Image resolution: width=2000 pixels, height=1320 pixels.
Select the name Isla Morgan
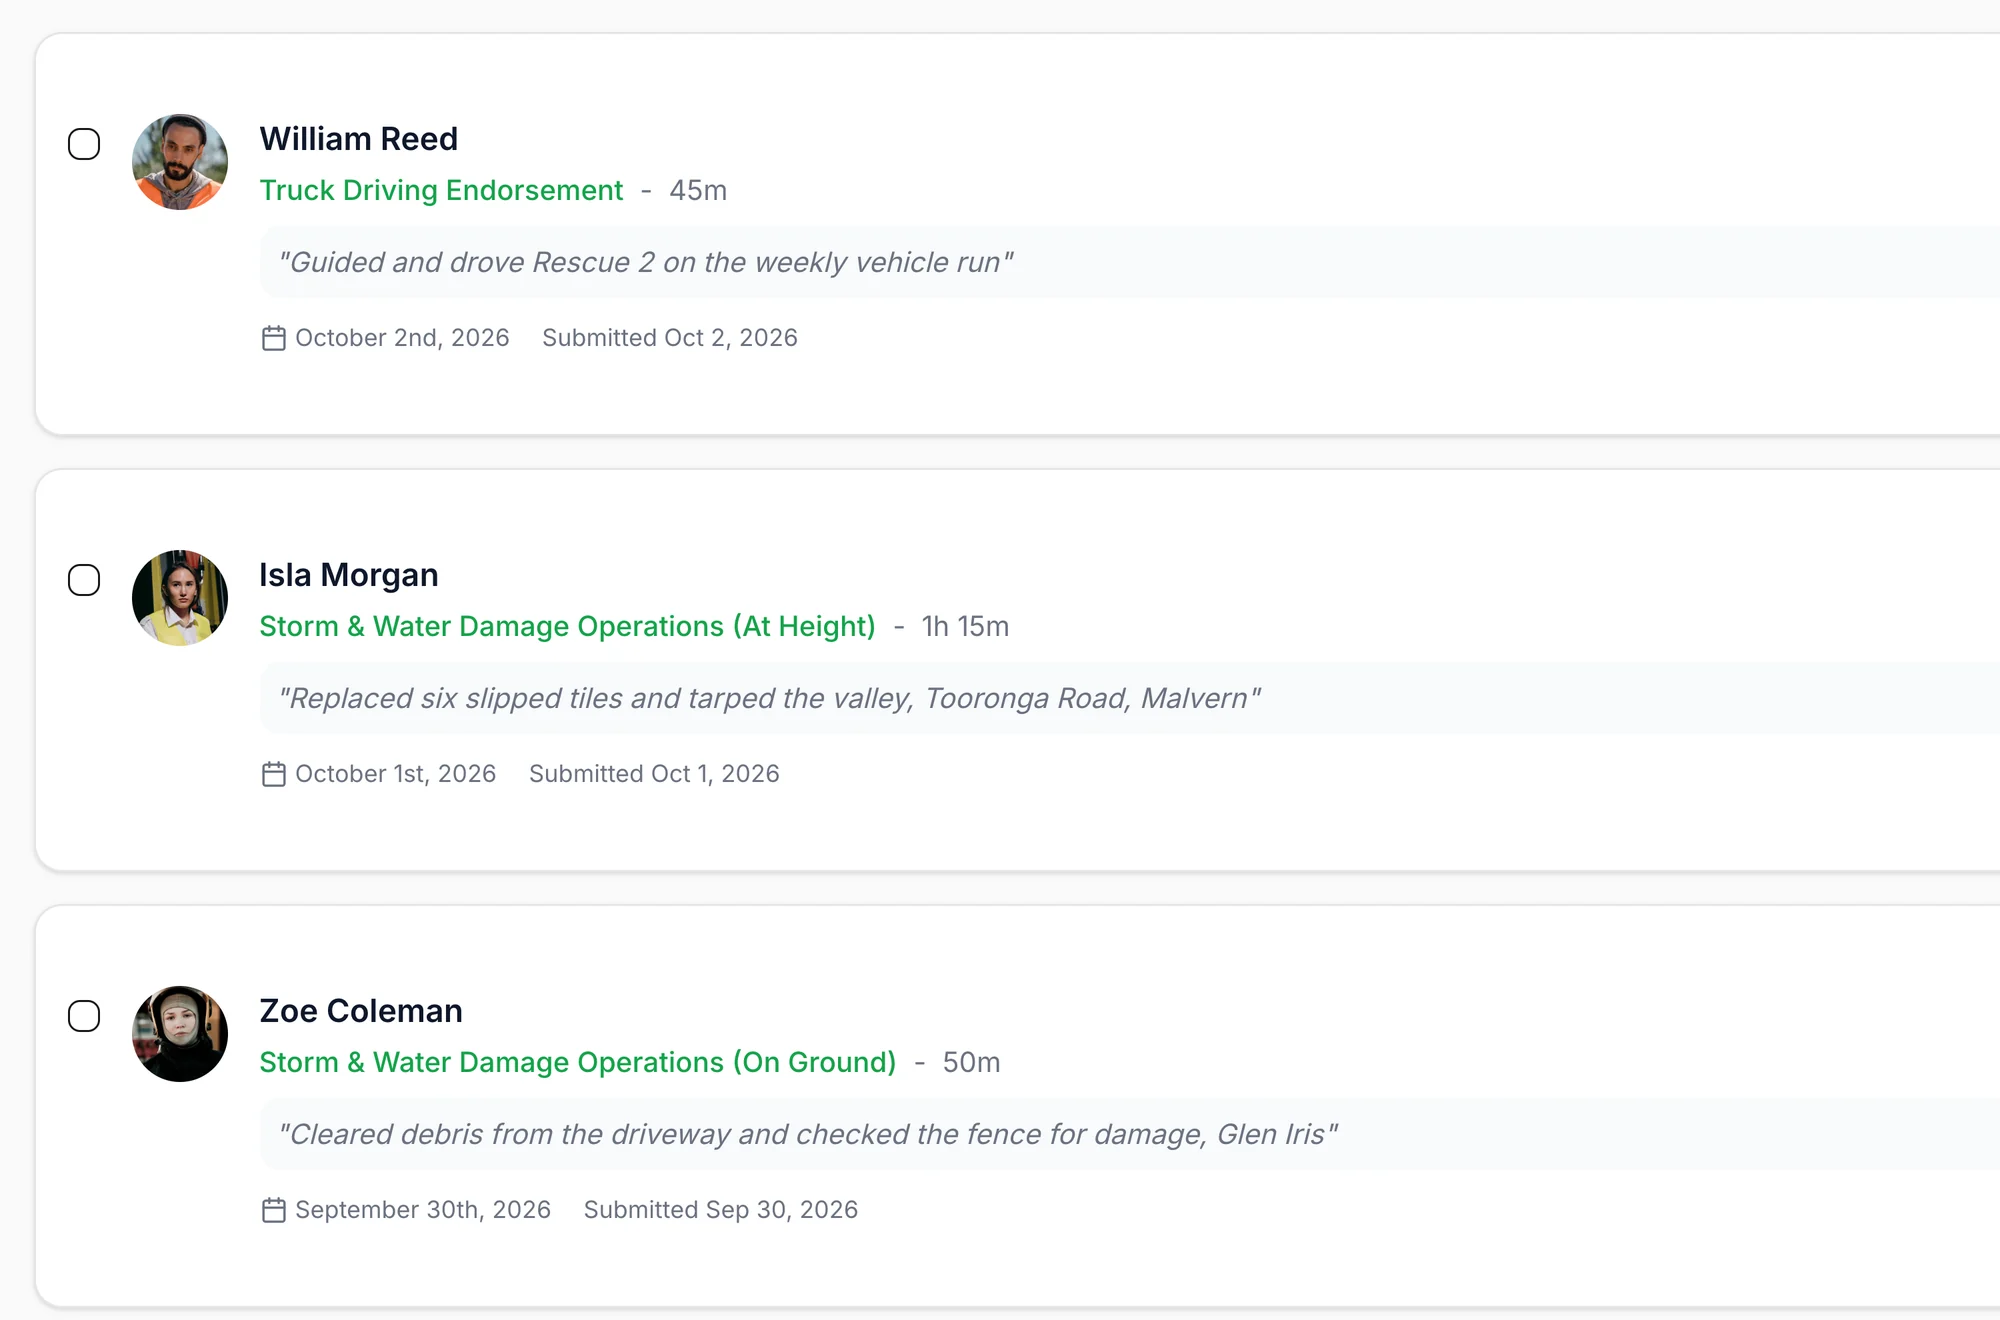349,575
